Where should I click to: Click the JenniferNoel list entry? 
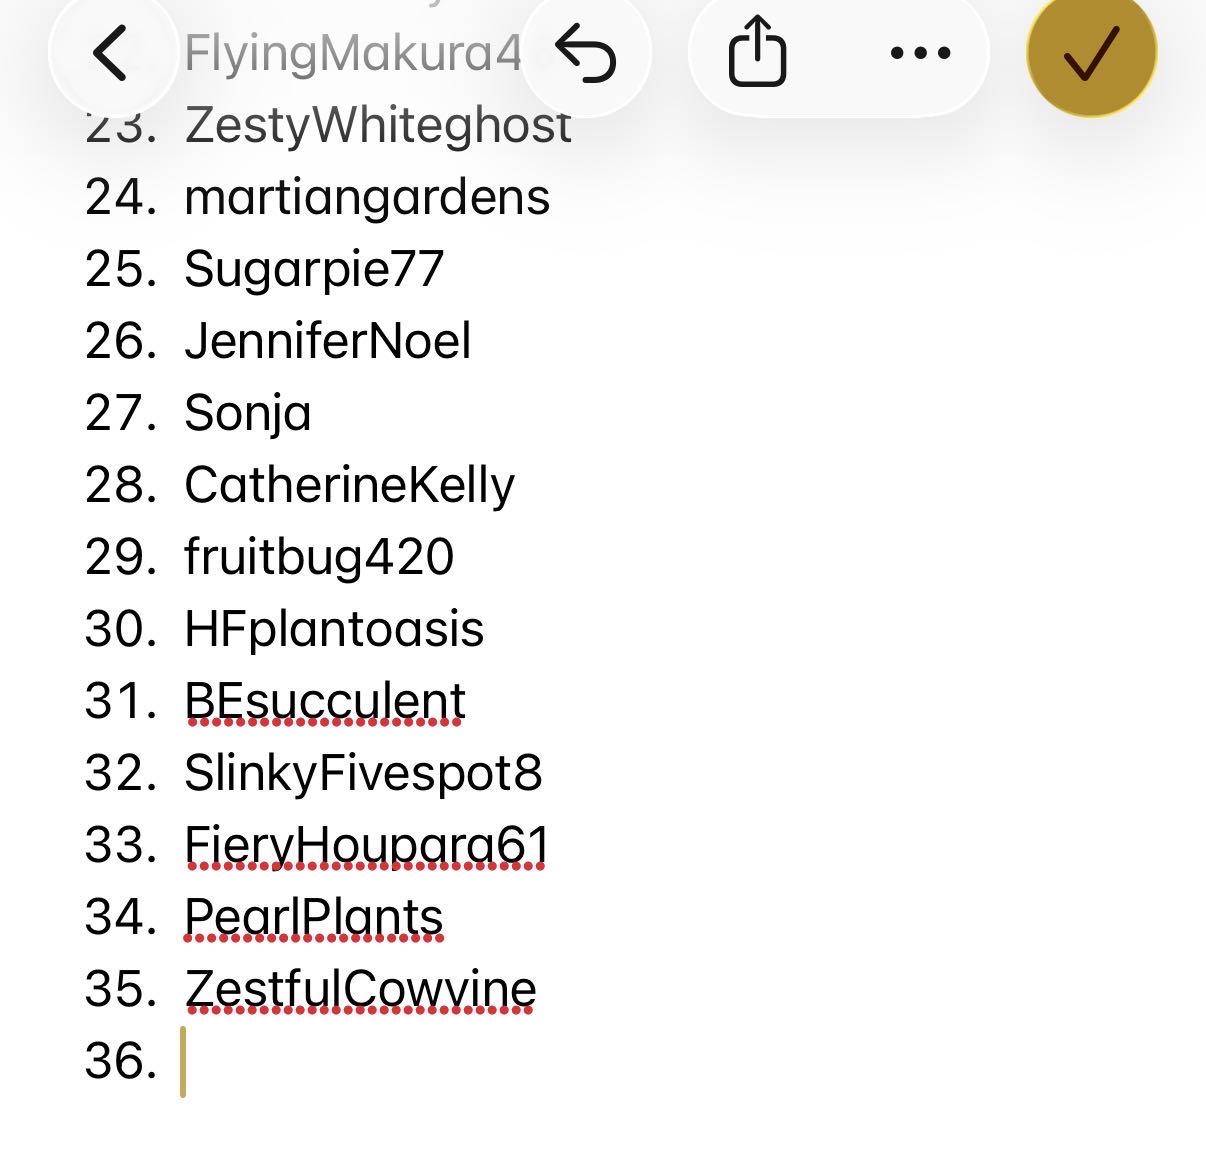[x=327, y=341]
